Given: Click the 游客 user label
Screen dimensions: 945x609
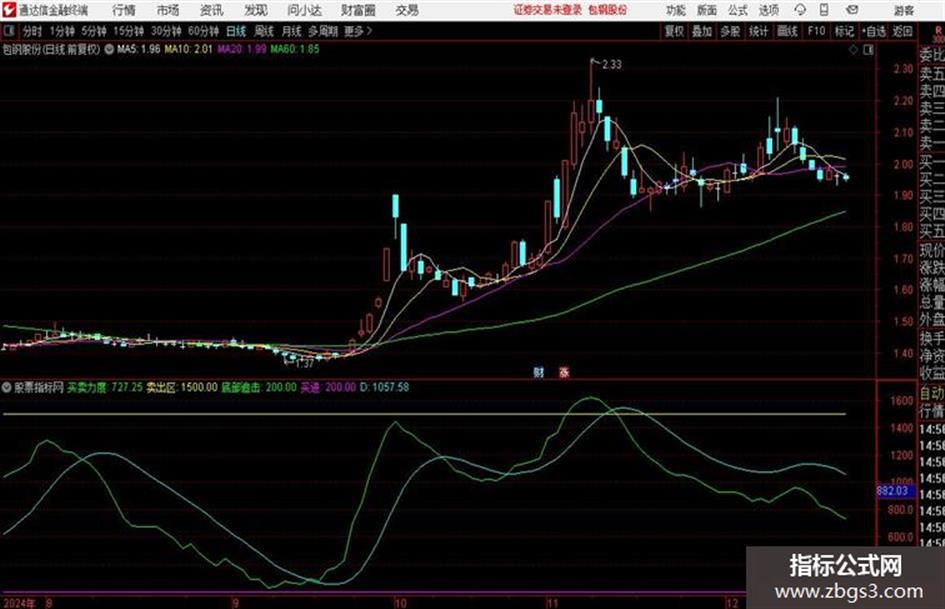Looking at the screenshot, I should 903,10.
